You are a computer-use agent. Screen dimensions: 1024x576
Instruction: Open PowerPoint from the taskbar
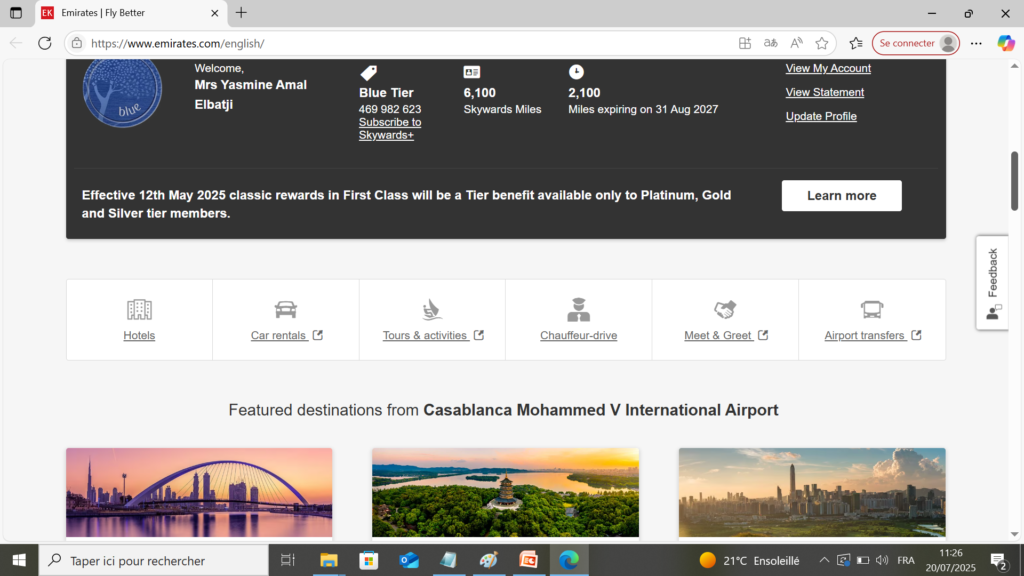[528, 560]
